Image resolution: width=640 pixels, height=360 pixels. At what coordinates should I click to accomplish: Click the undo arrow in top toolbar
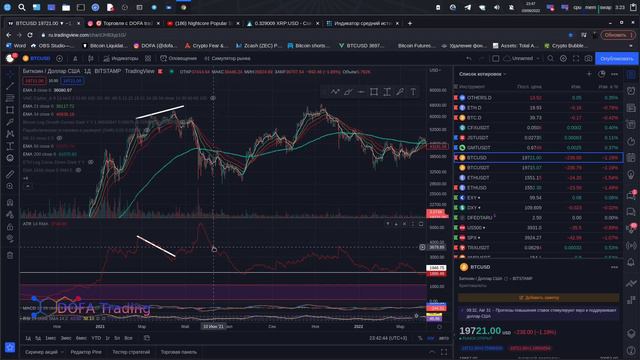click(x=469, y=59)
